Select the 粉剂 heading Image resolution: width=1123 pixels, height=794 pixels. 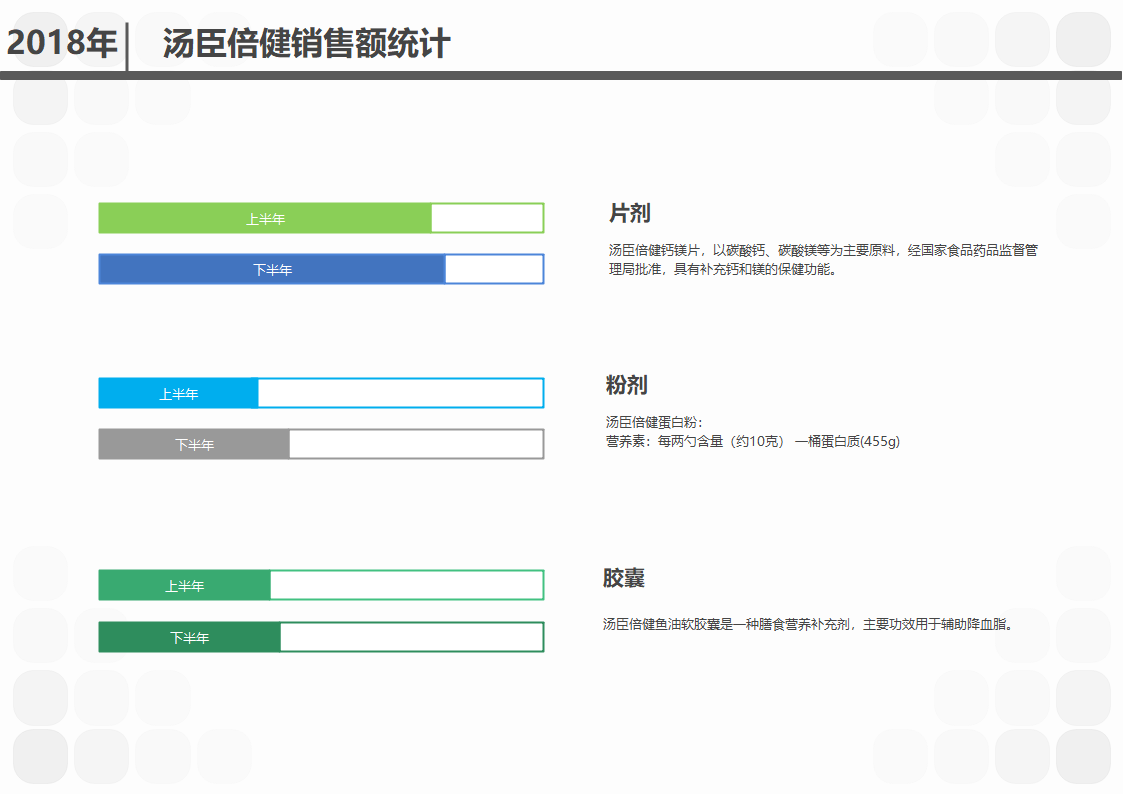(x=627, y=385)
